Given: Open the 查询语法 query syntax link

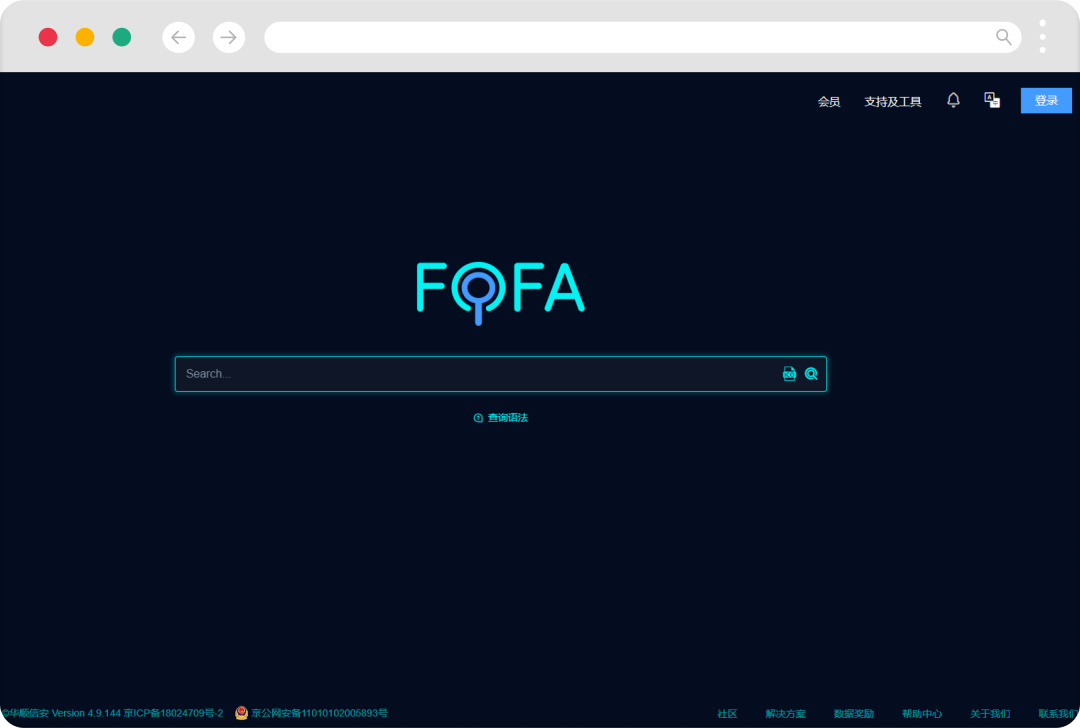Looking at the screenshot, I should [x=501, y=417].
